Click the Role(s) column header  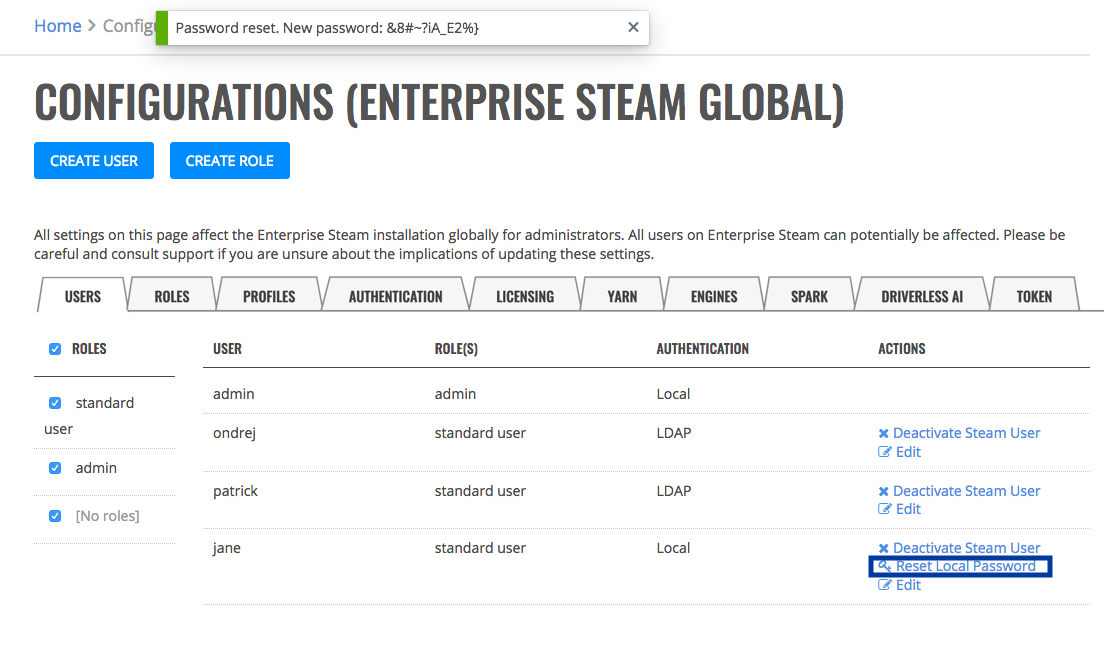[456, 349]
